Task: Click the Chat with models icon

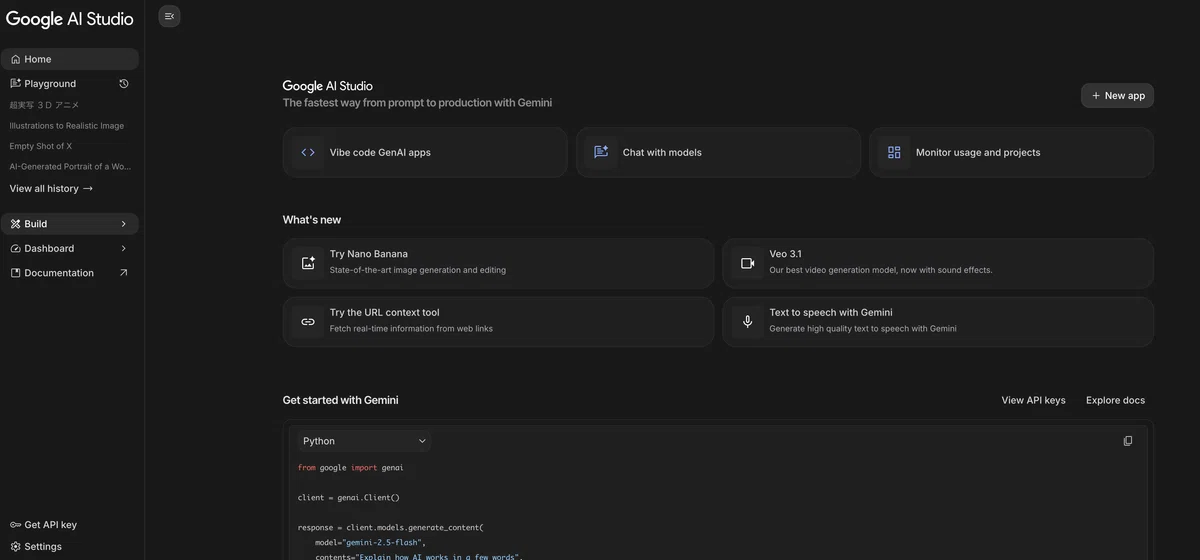Action: point(601,153)
